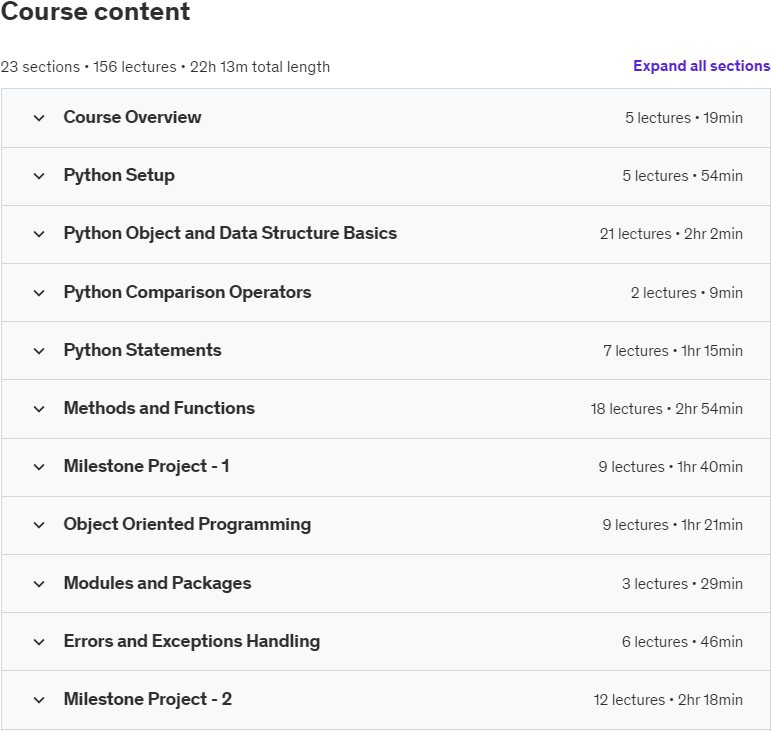Click the chevron beside Milestone Project - 1
The width and height of the screenshot is (772, 731).
pos(39,467)
